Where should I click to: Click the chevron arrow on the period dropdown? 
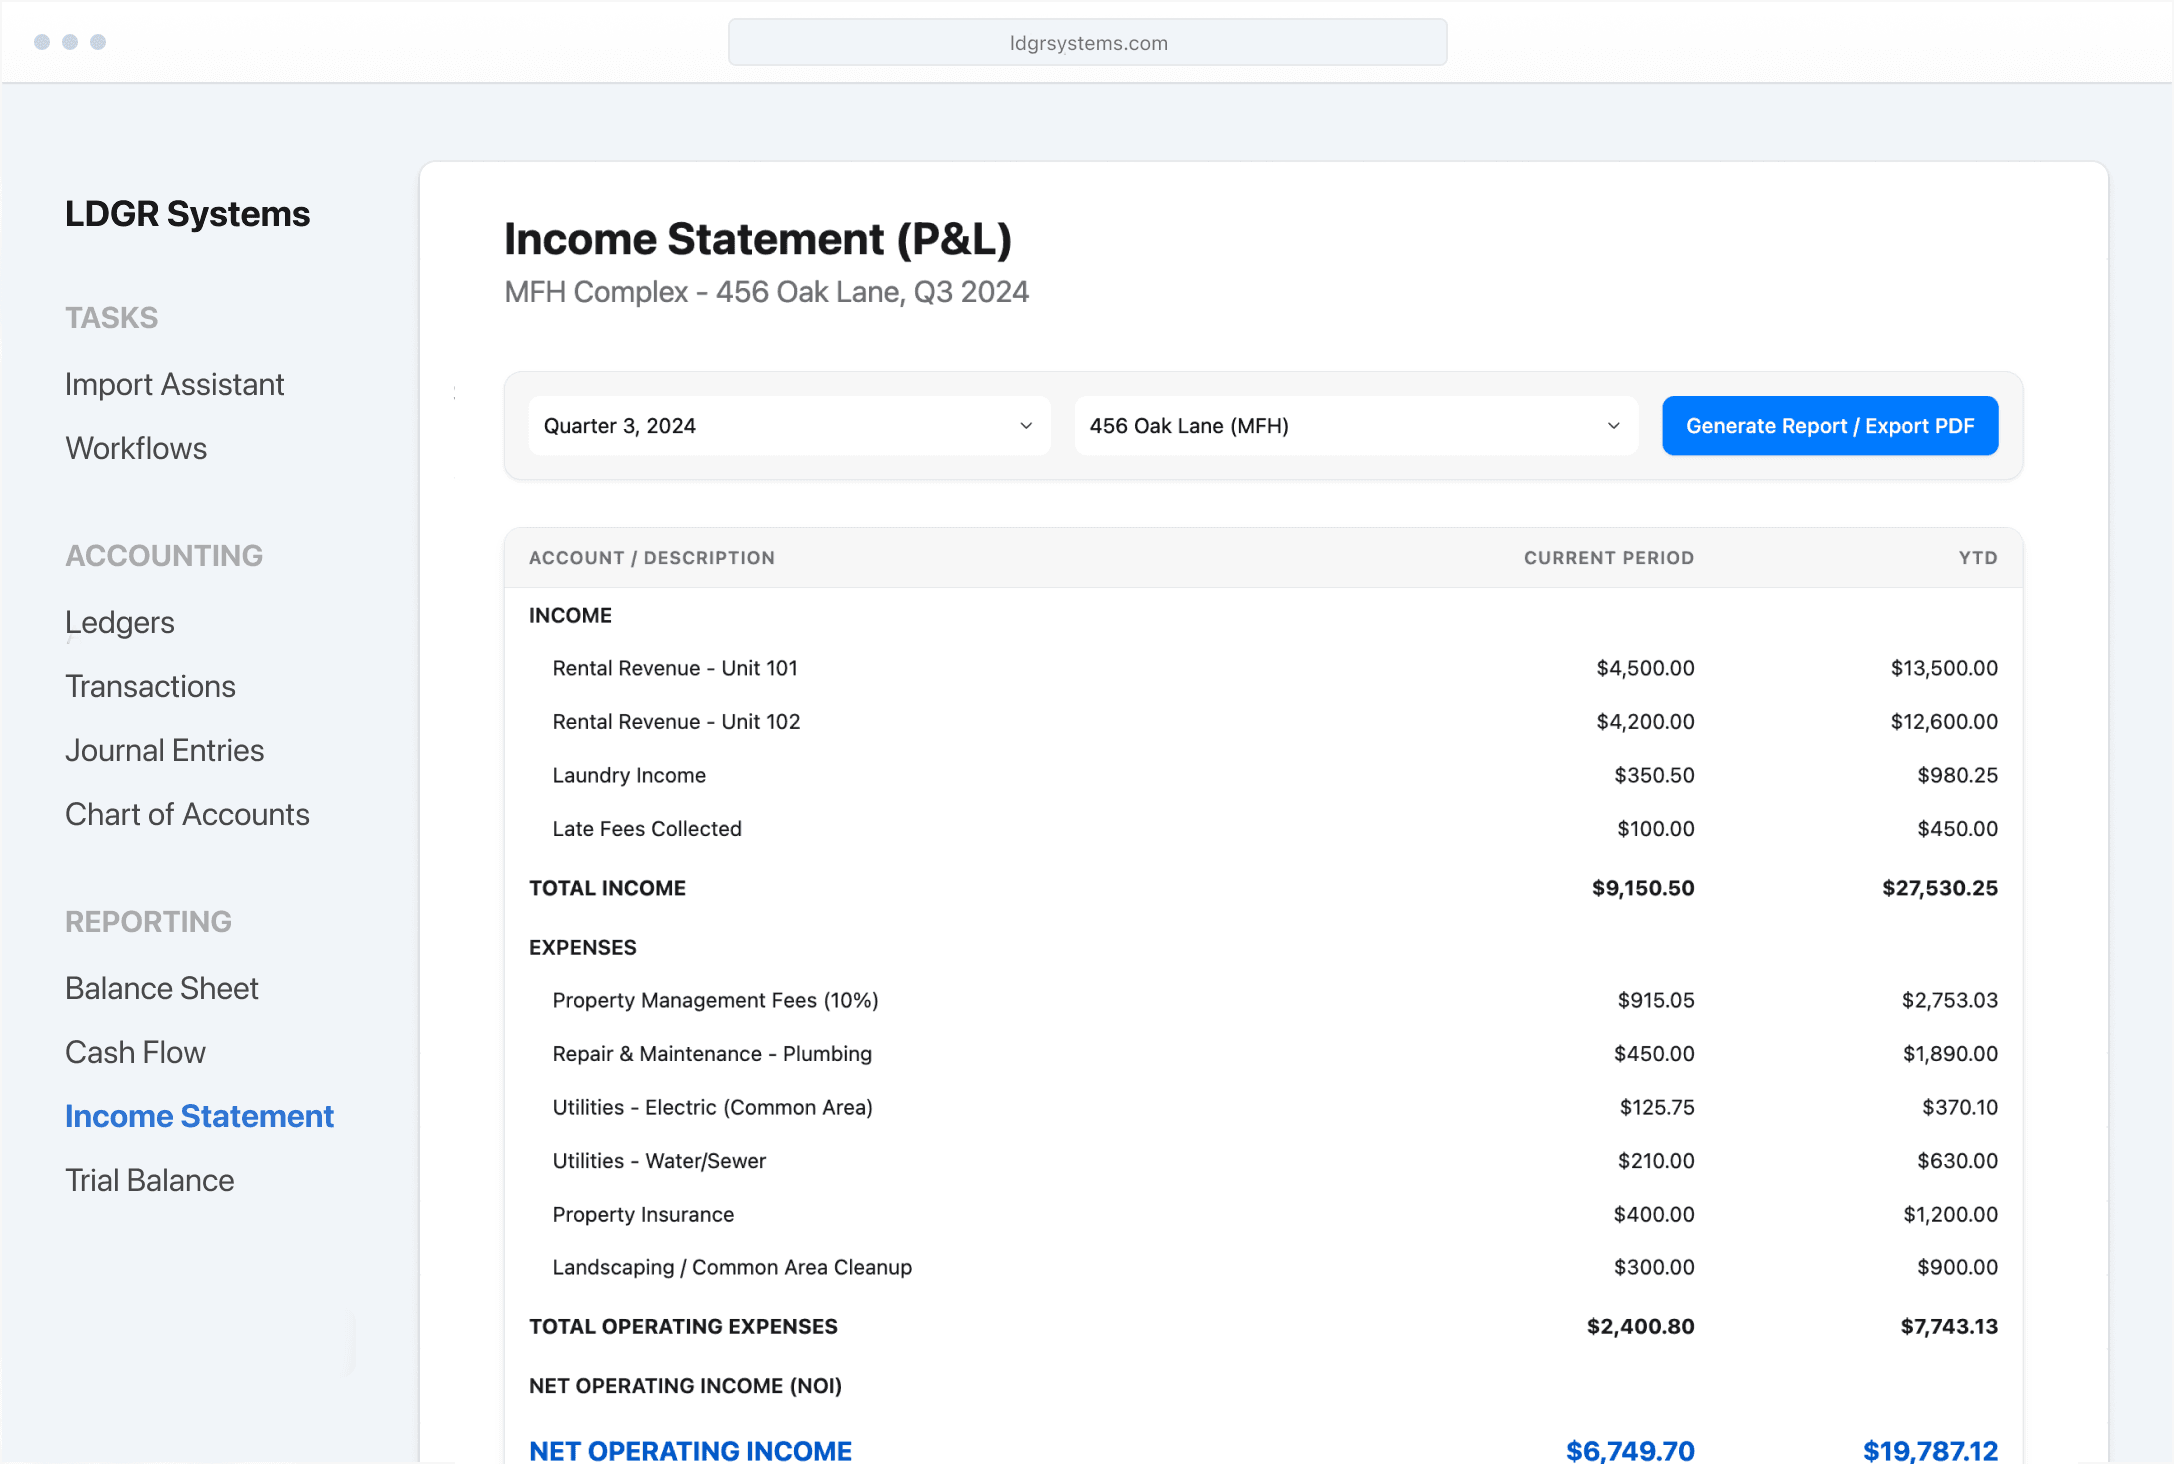[1026, 426]
